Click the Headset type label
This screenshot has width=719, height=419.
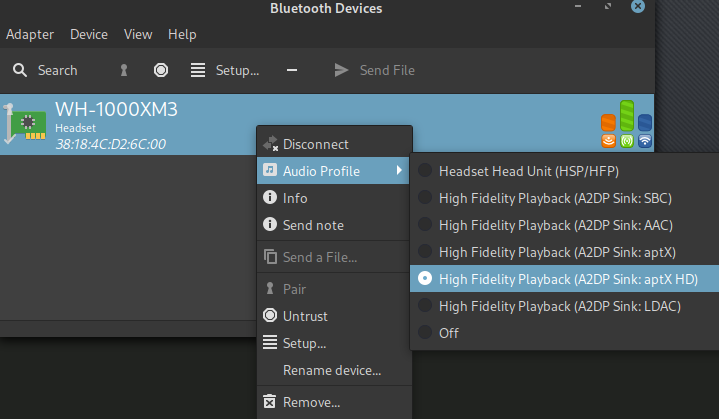tap(76, 128)
